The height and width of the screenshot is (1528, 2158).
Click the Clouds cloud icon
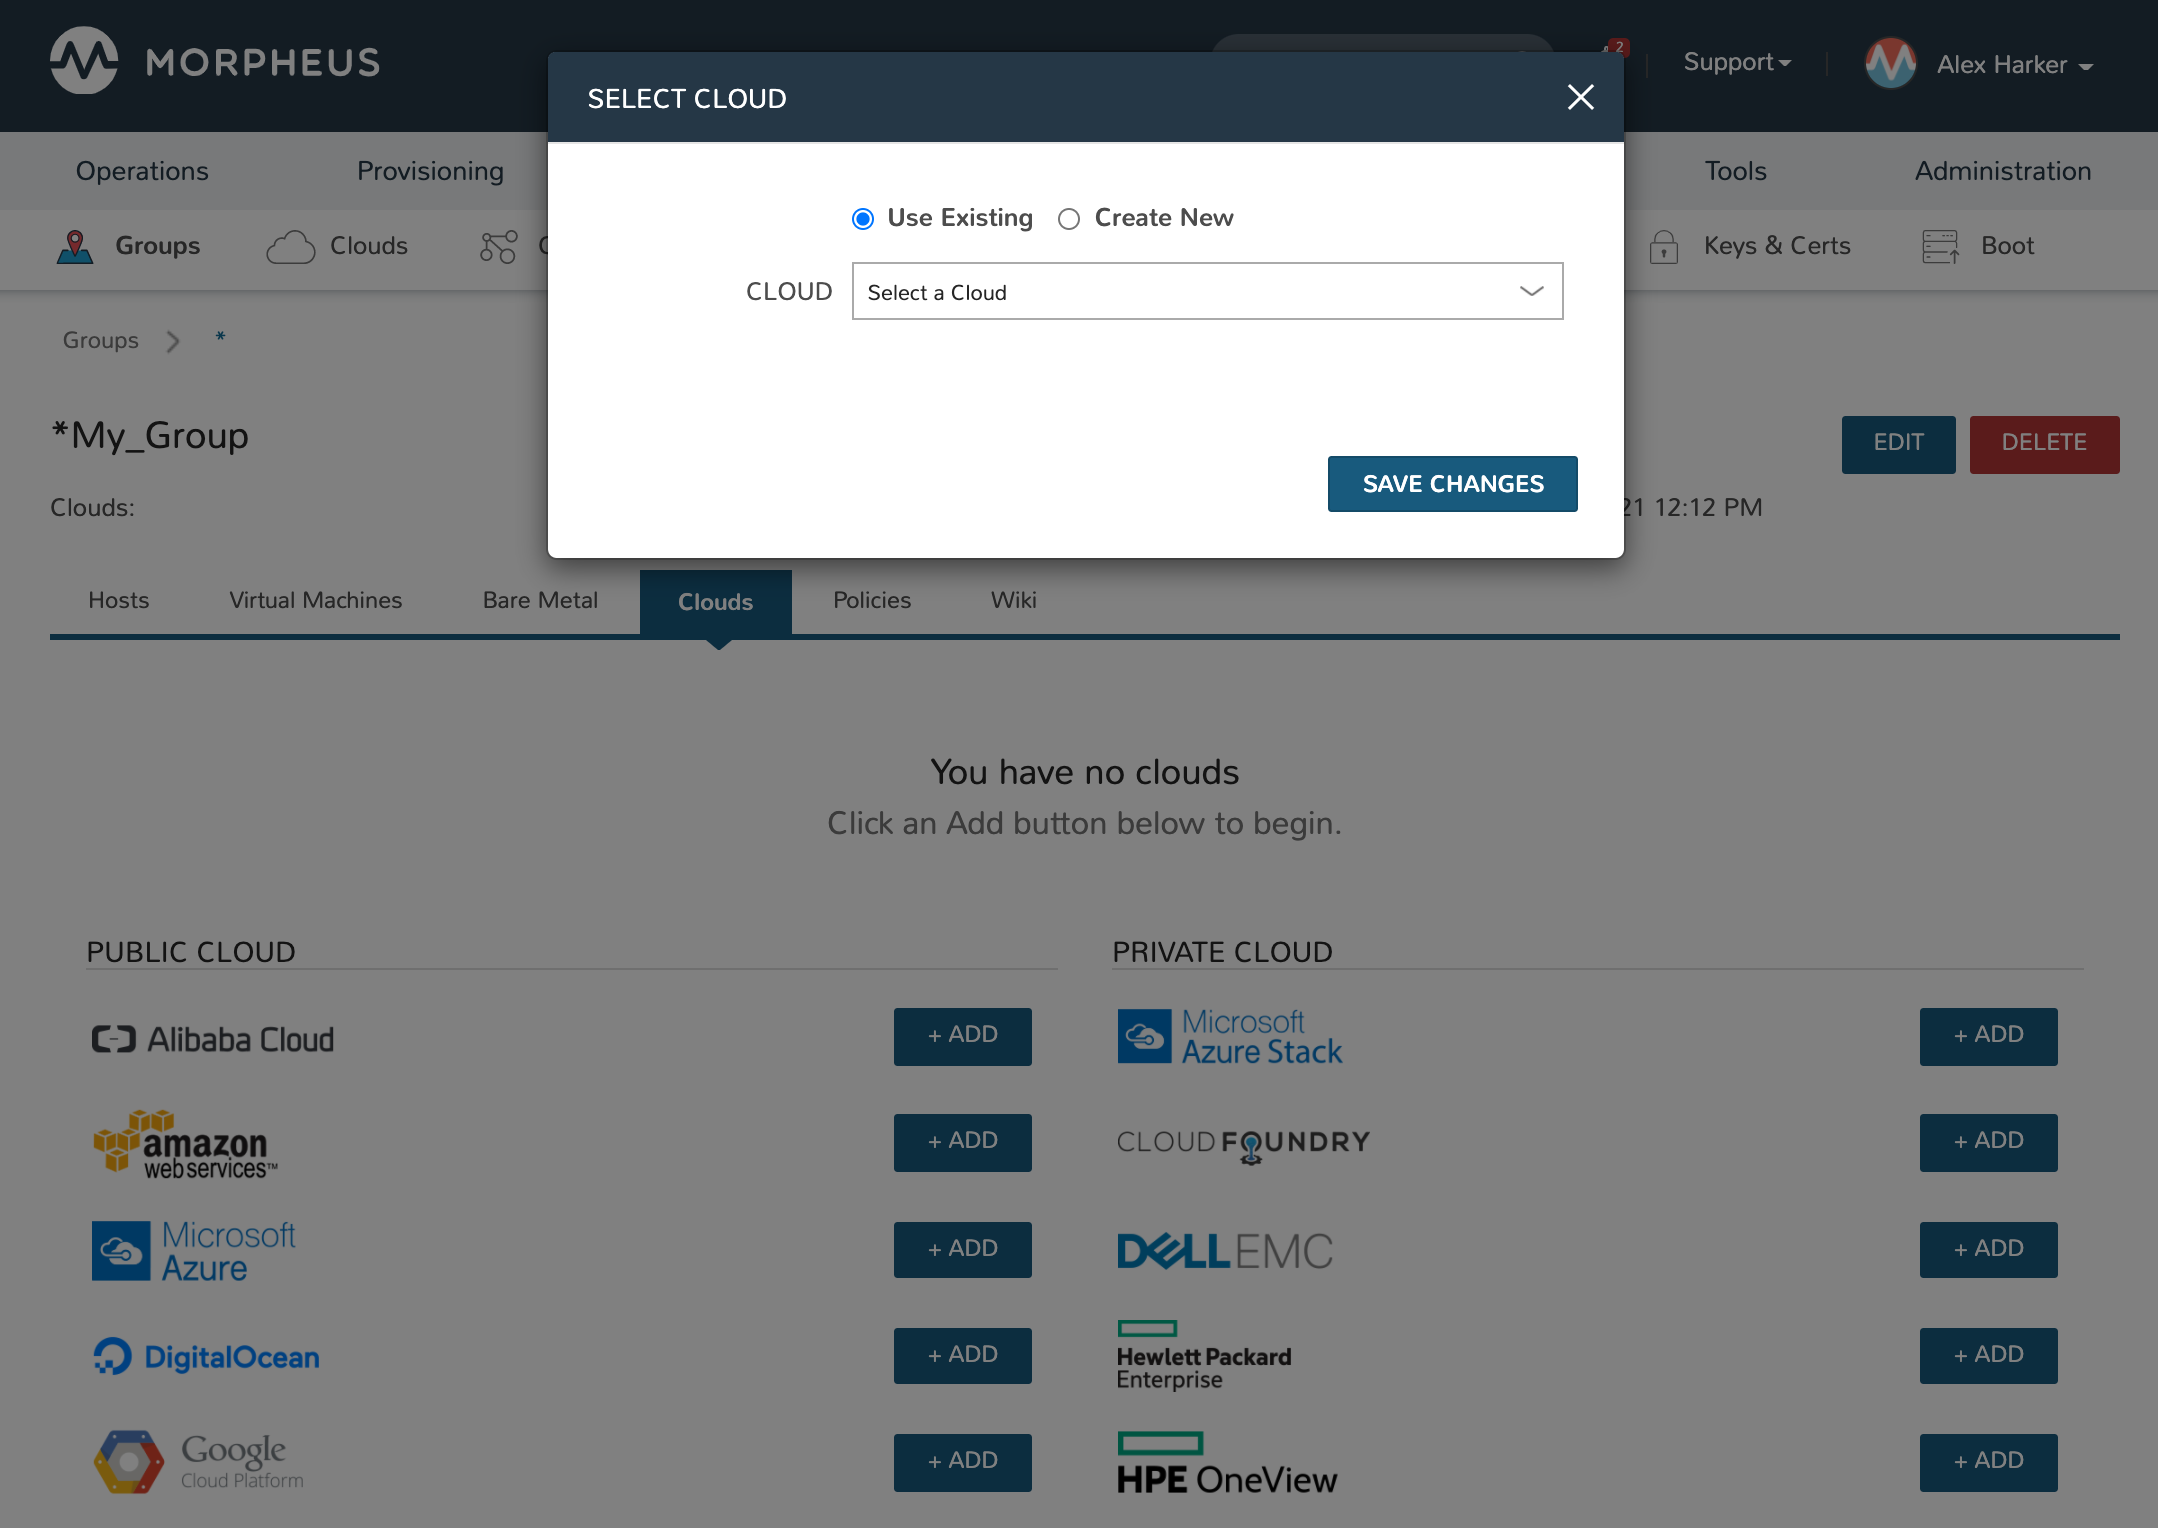(290, 246)
